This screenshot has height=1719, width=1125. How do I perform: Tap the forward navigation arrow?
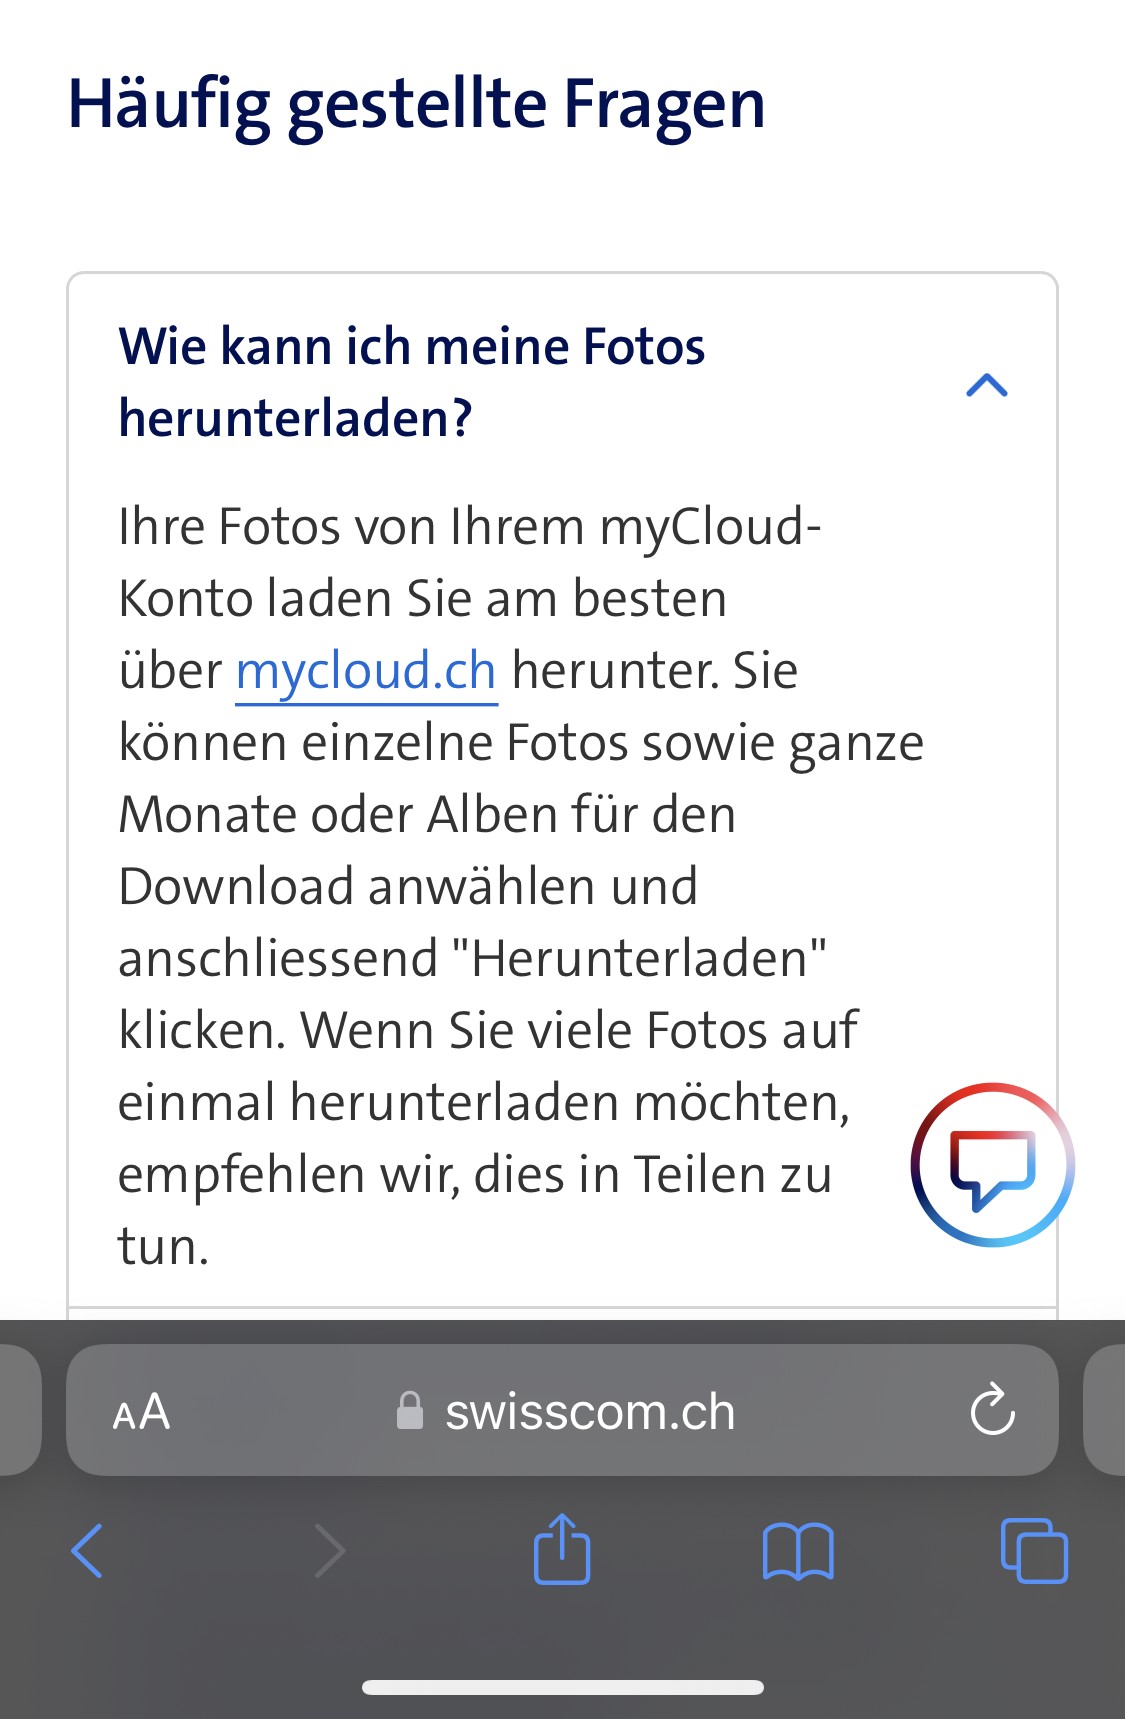(x=329, y=1551)
